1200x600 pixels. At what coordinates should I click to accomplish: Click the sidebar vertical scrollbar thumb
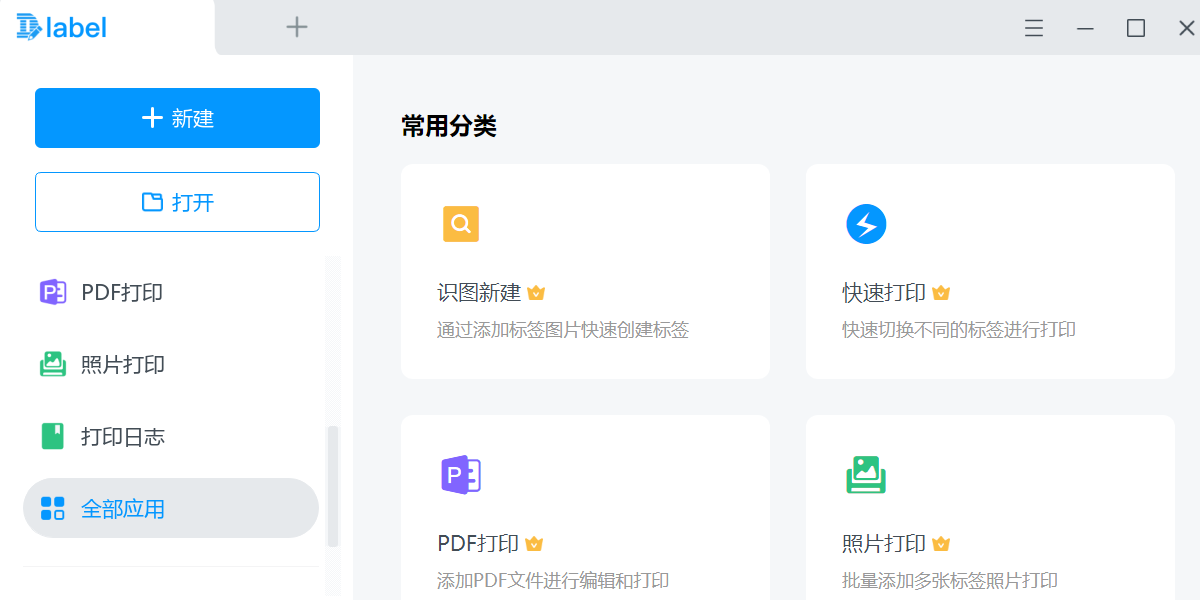[x=333, y=486]
